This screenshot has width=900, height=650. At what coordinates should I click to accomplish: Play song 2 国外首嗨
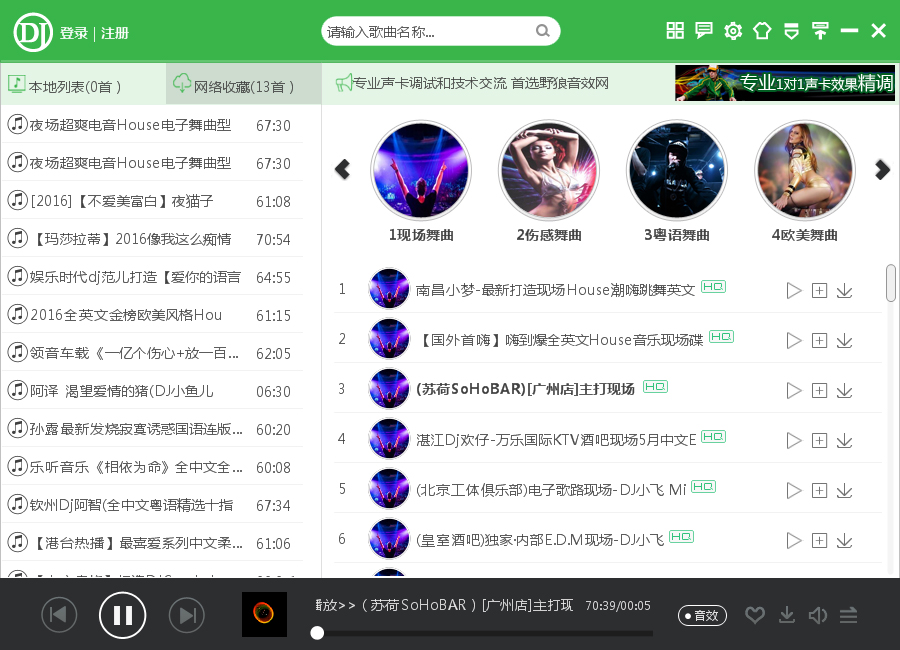coord(794,341)
